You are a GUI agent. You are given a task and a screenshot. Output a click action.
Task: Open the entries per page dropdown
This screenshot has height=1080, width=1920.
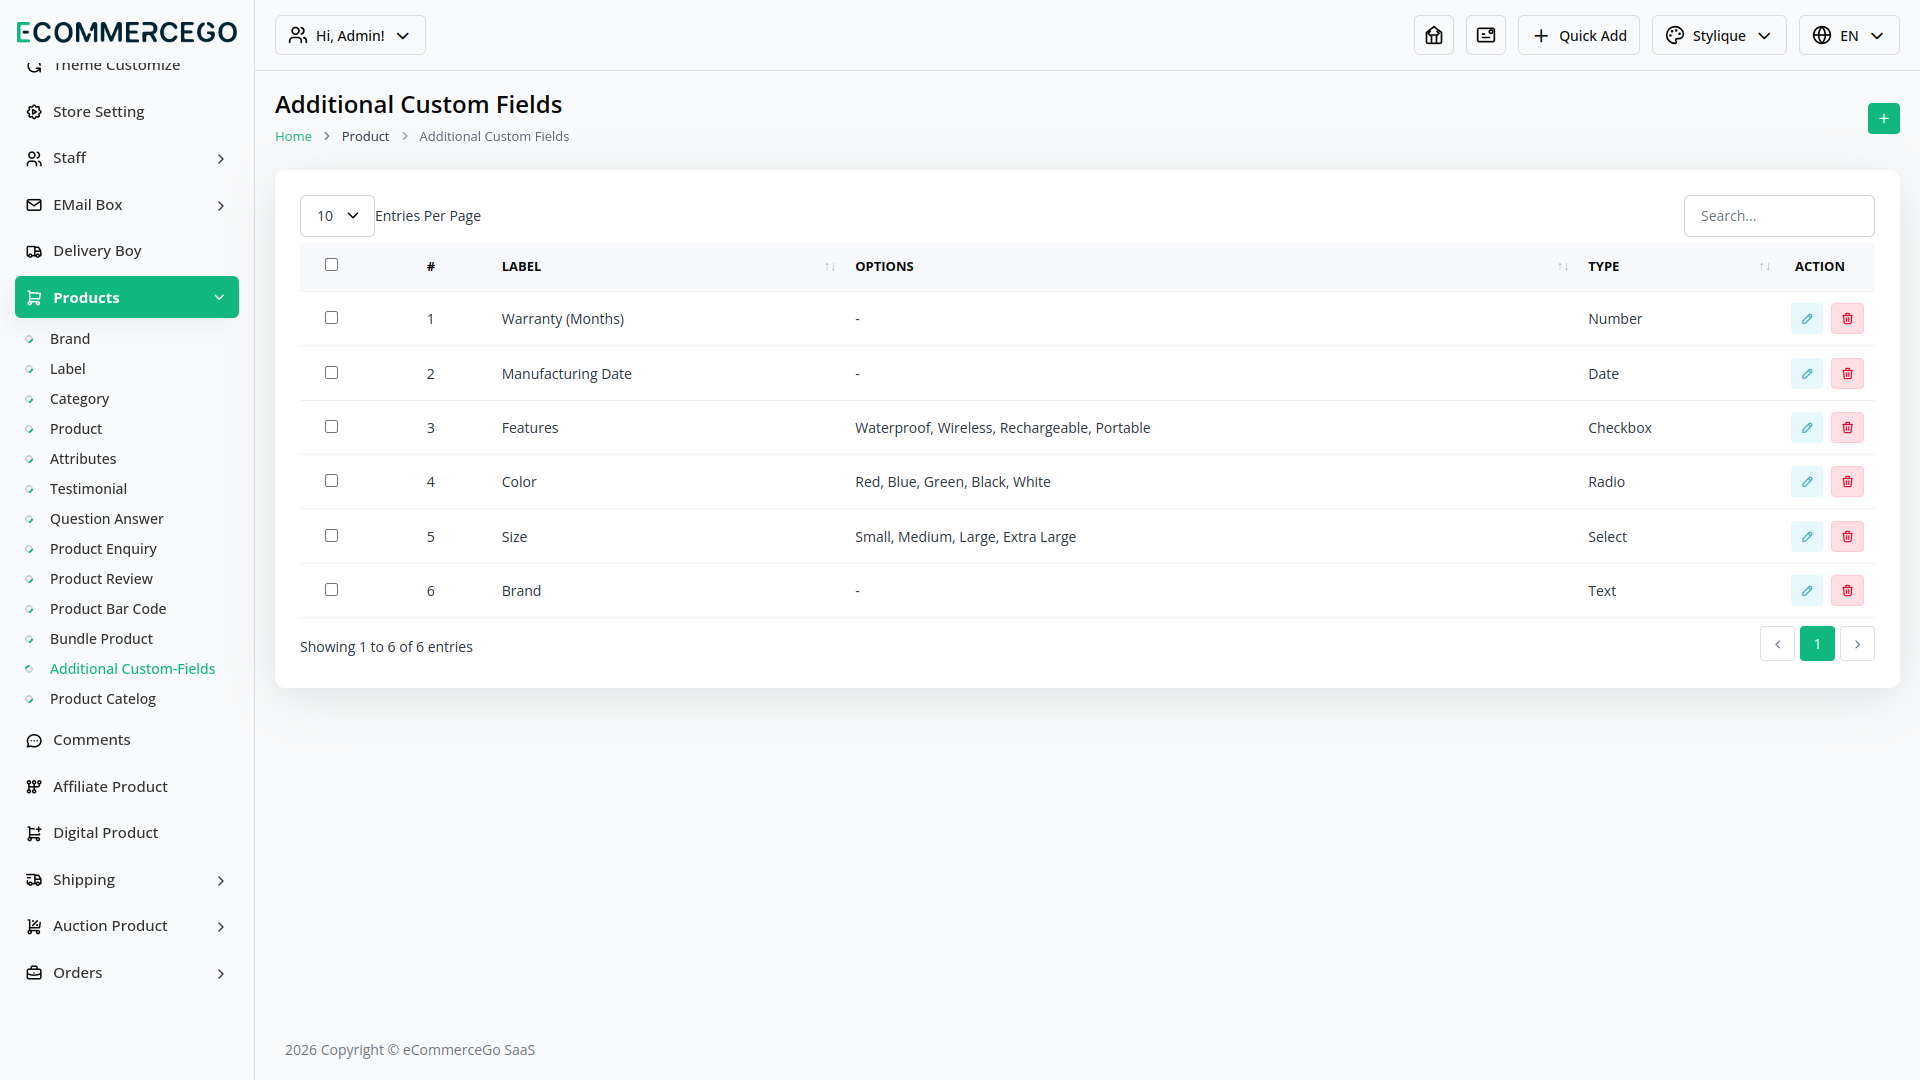point(337,216)
